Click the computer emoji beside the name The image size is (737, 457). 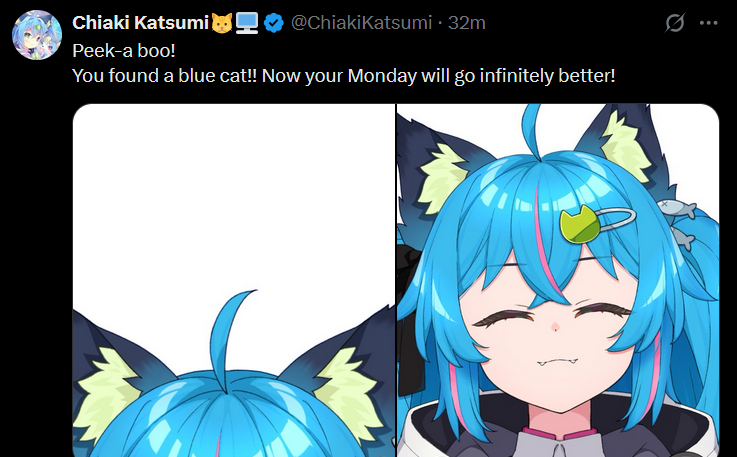tap(247, 23)
